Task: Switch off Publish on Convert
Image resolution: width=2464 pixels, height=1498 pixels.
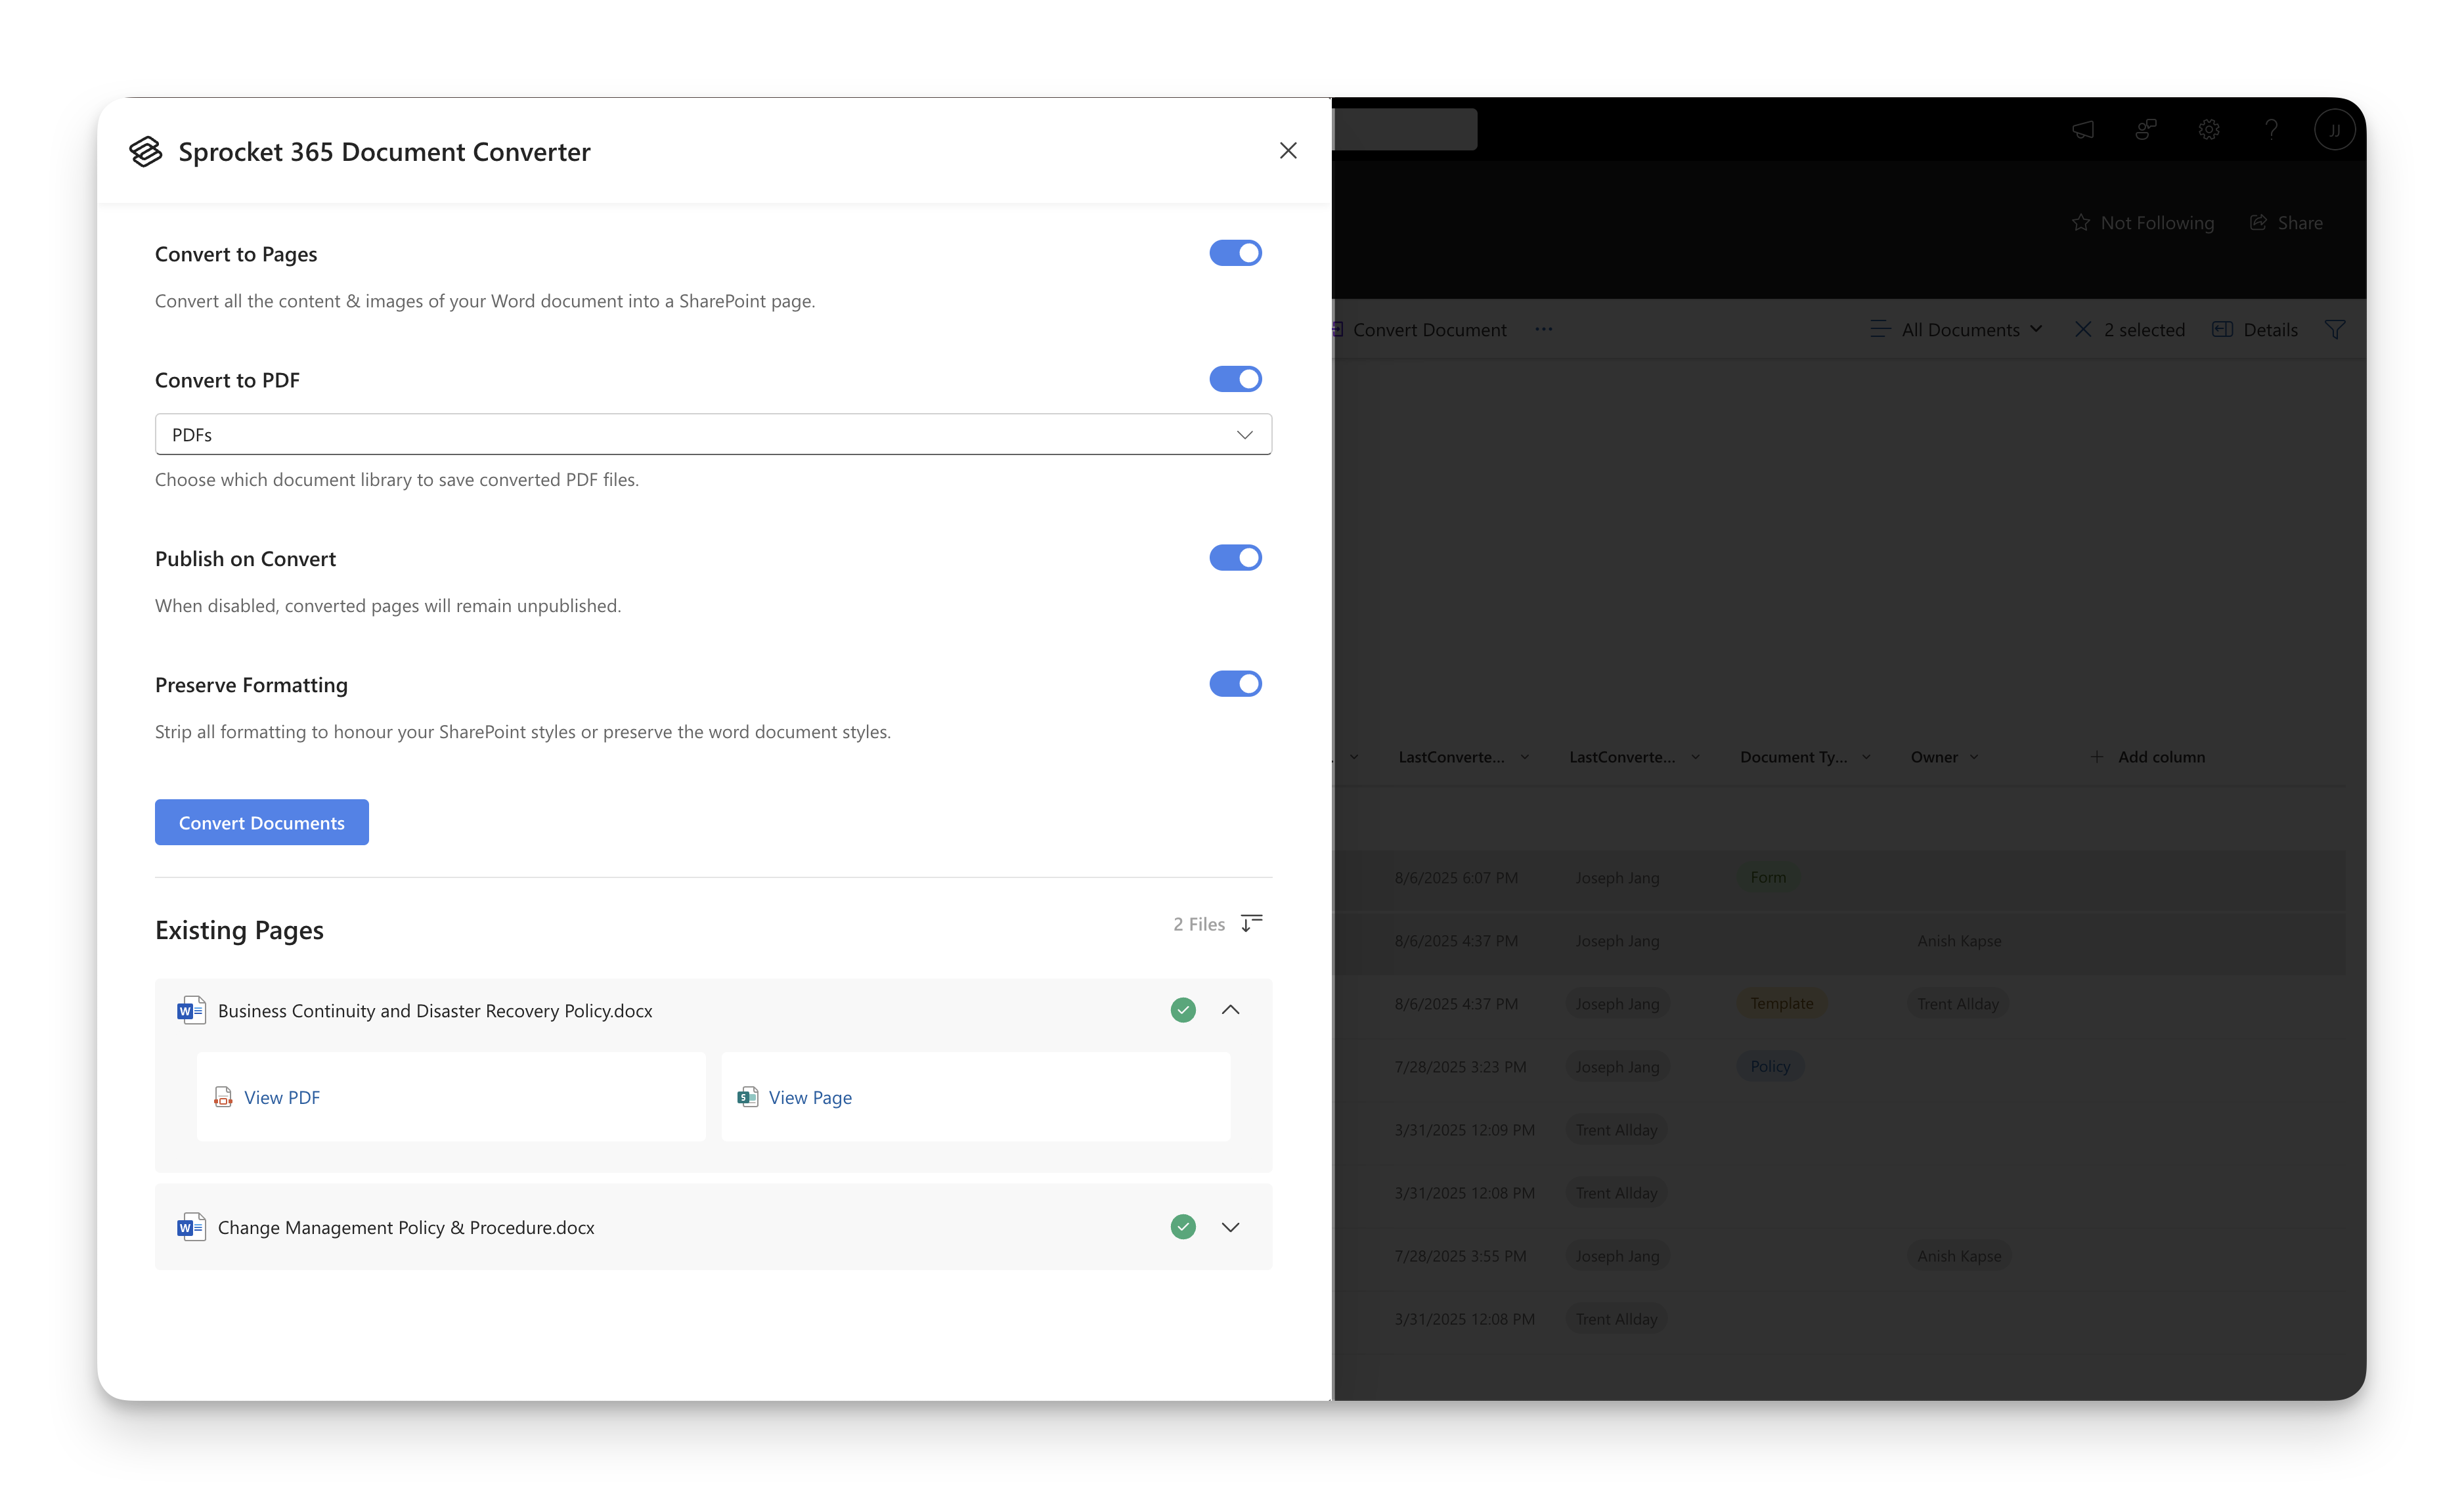Action: click(1235, 558)
